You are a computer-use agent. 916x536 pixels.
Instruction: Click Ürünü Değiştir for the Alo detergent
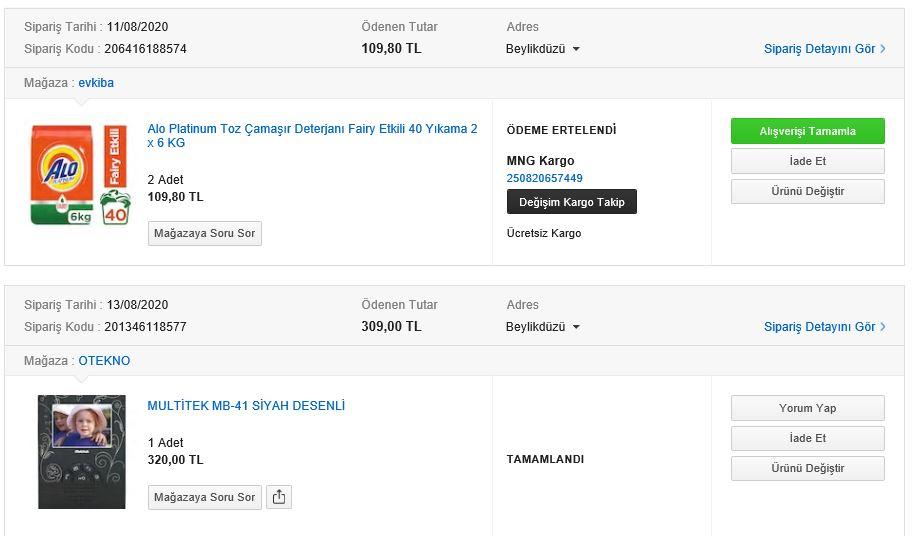[x=807, y=192]
